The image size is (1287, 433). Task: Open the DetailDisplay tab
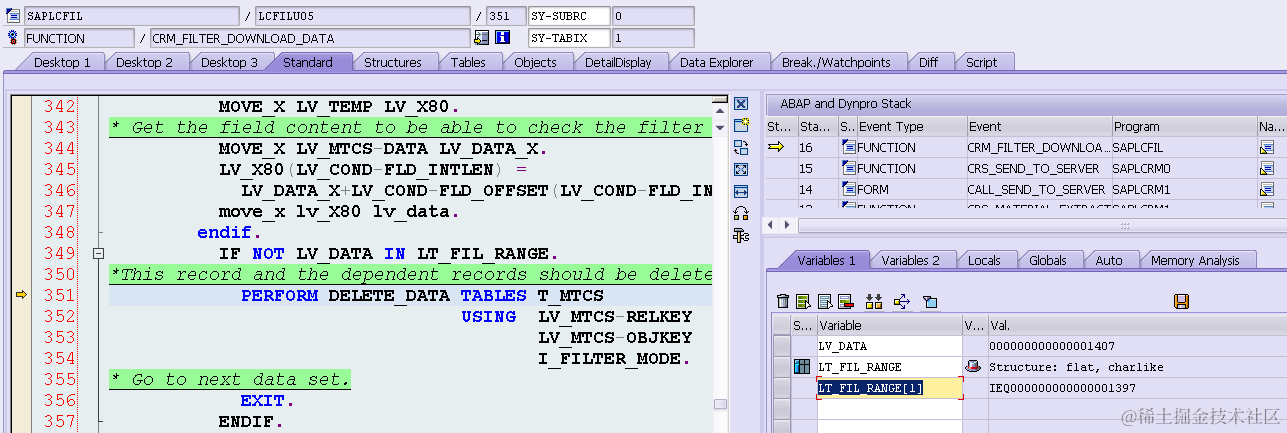pos(618,62)
